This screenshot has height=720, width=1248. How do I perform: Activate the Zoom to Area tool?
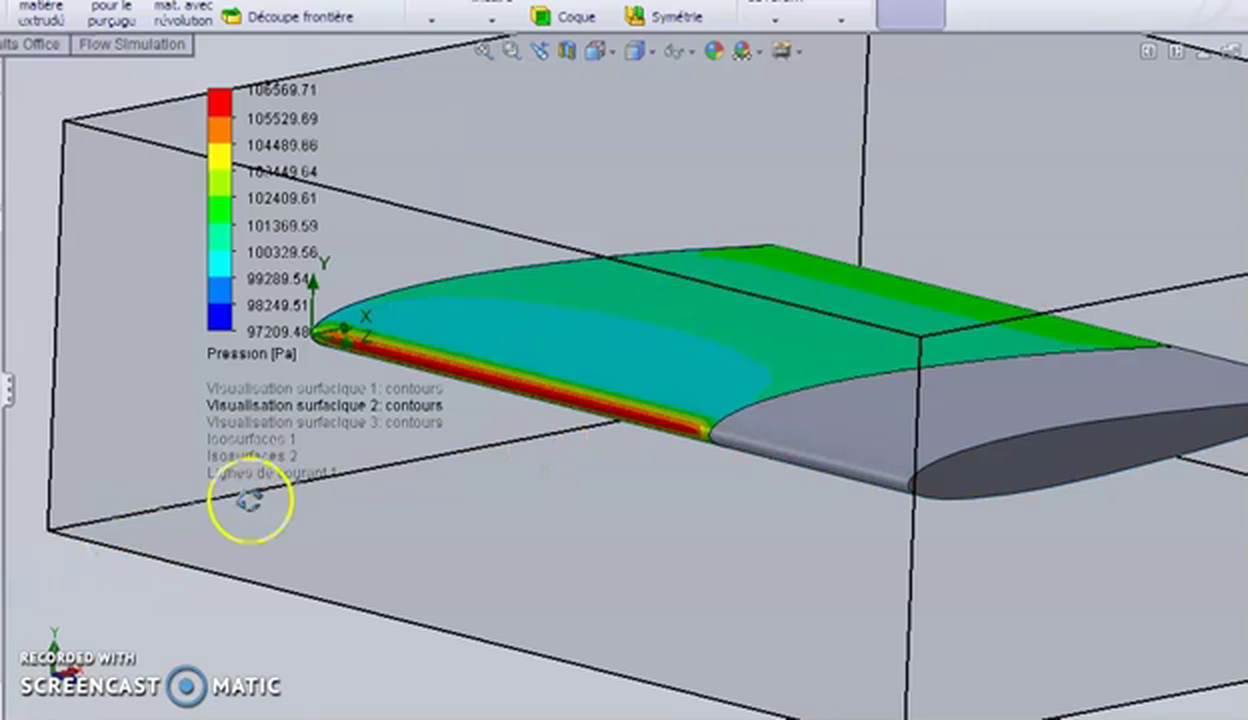(512, 51)
